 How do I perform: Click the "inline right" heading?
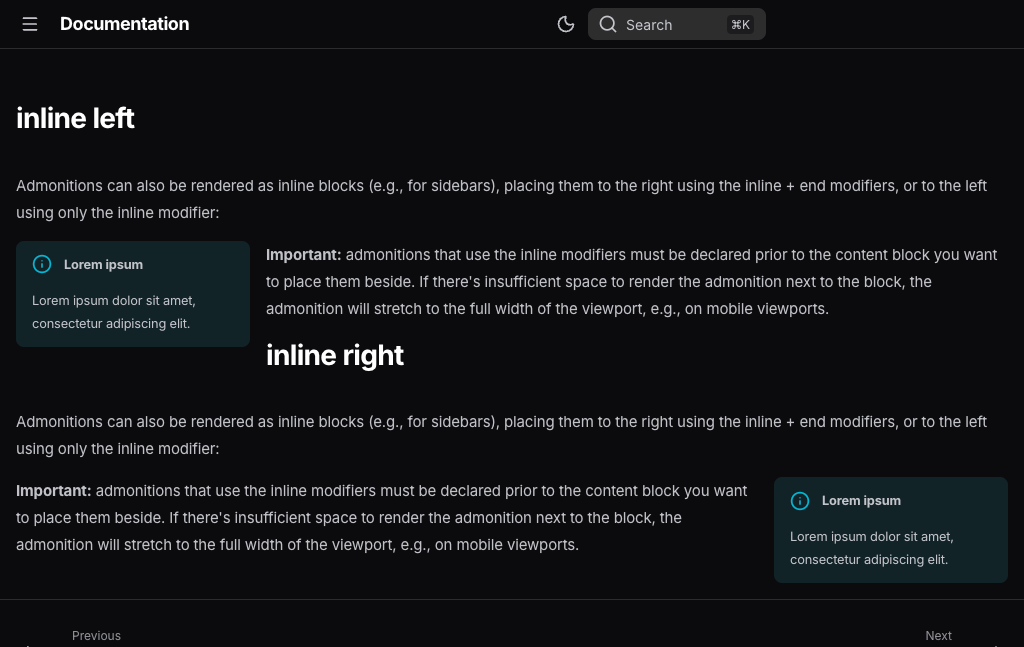(x=334, y=355)
